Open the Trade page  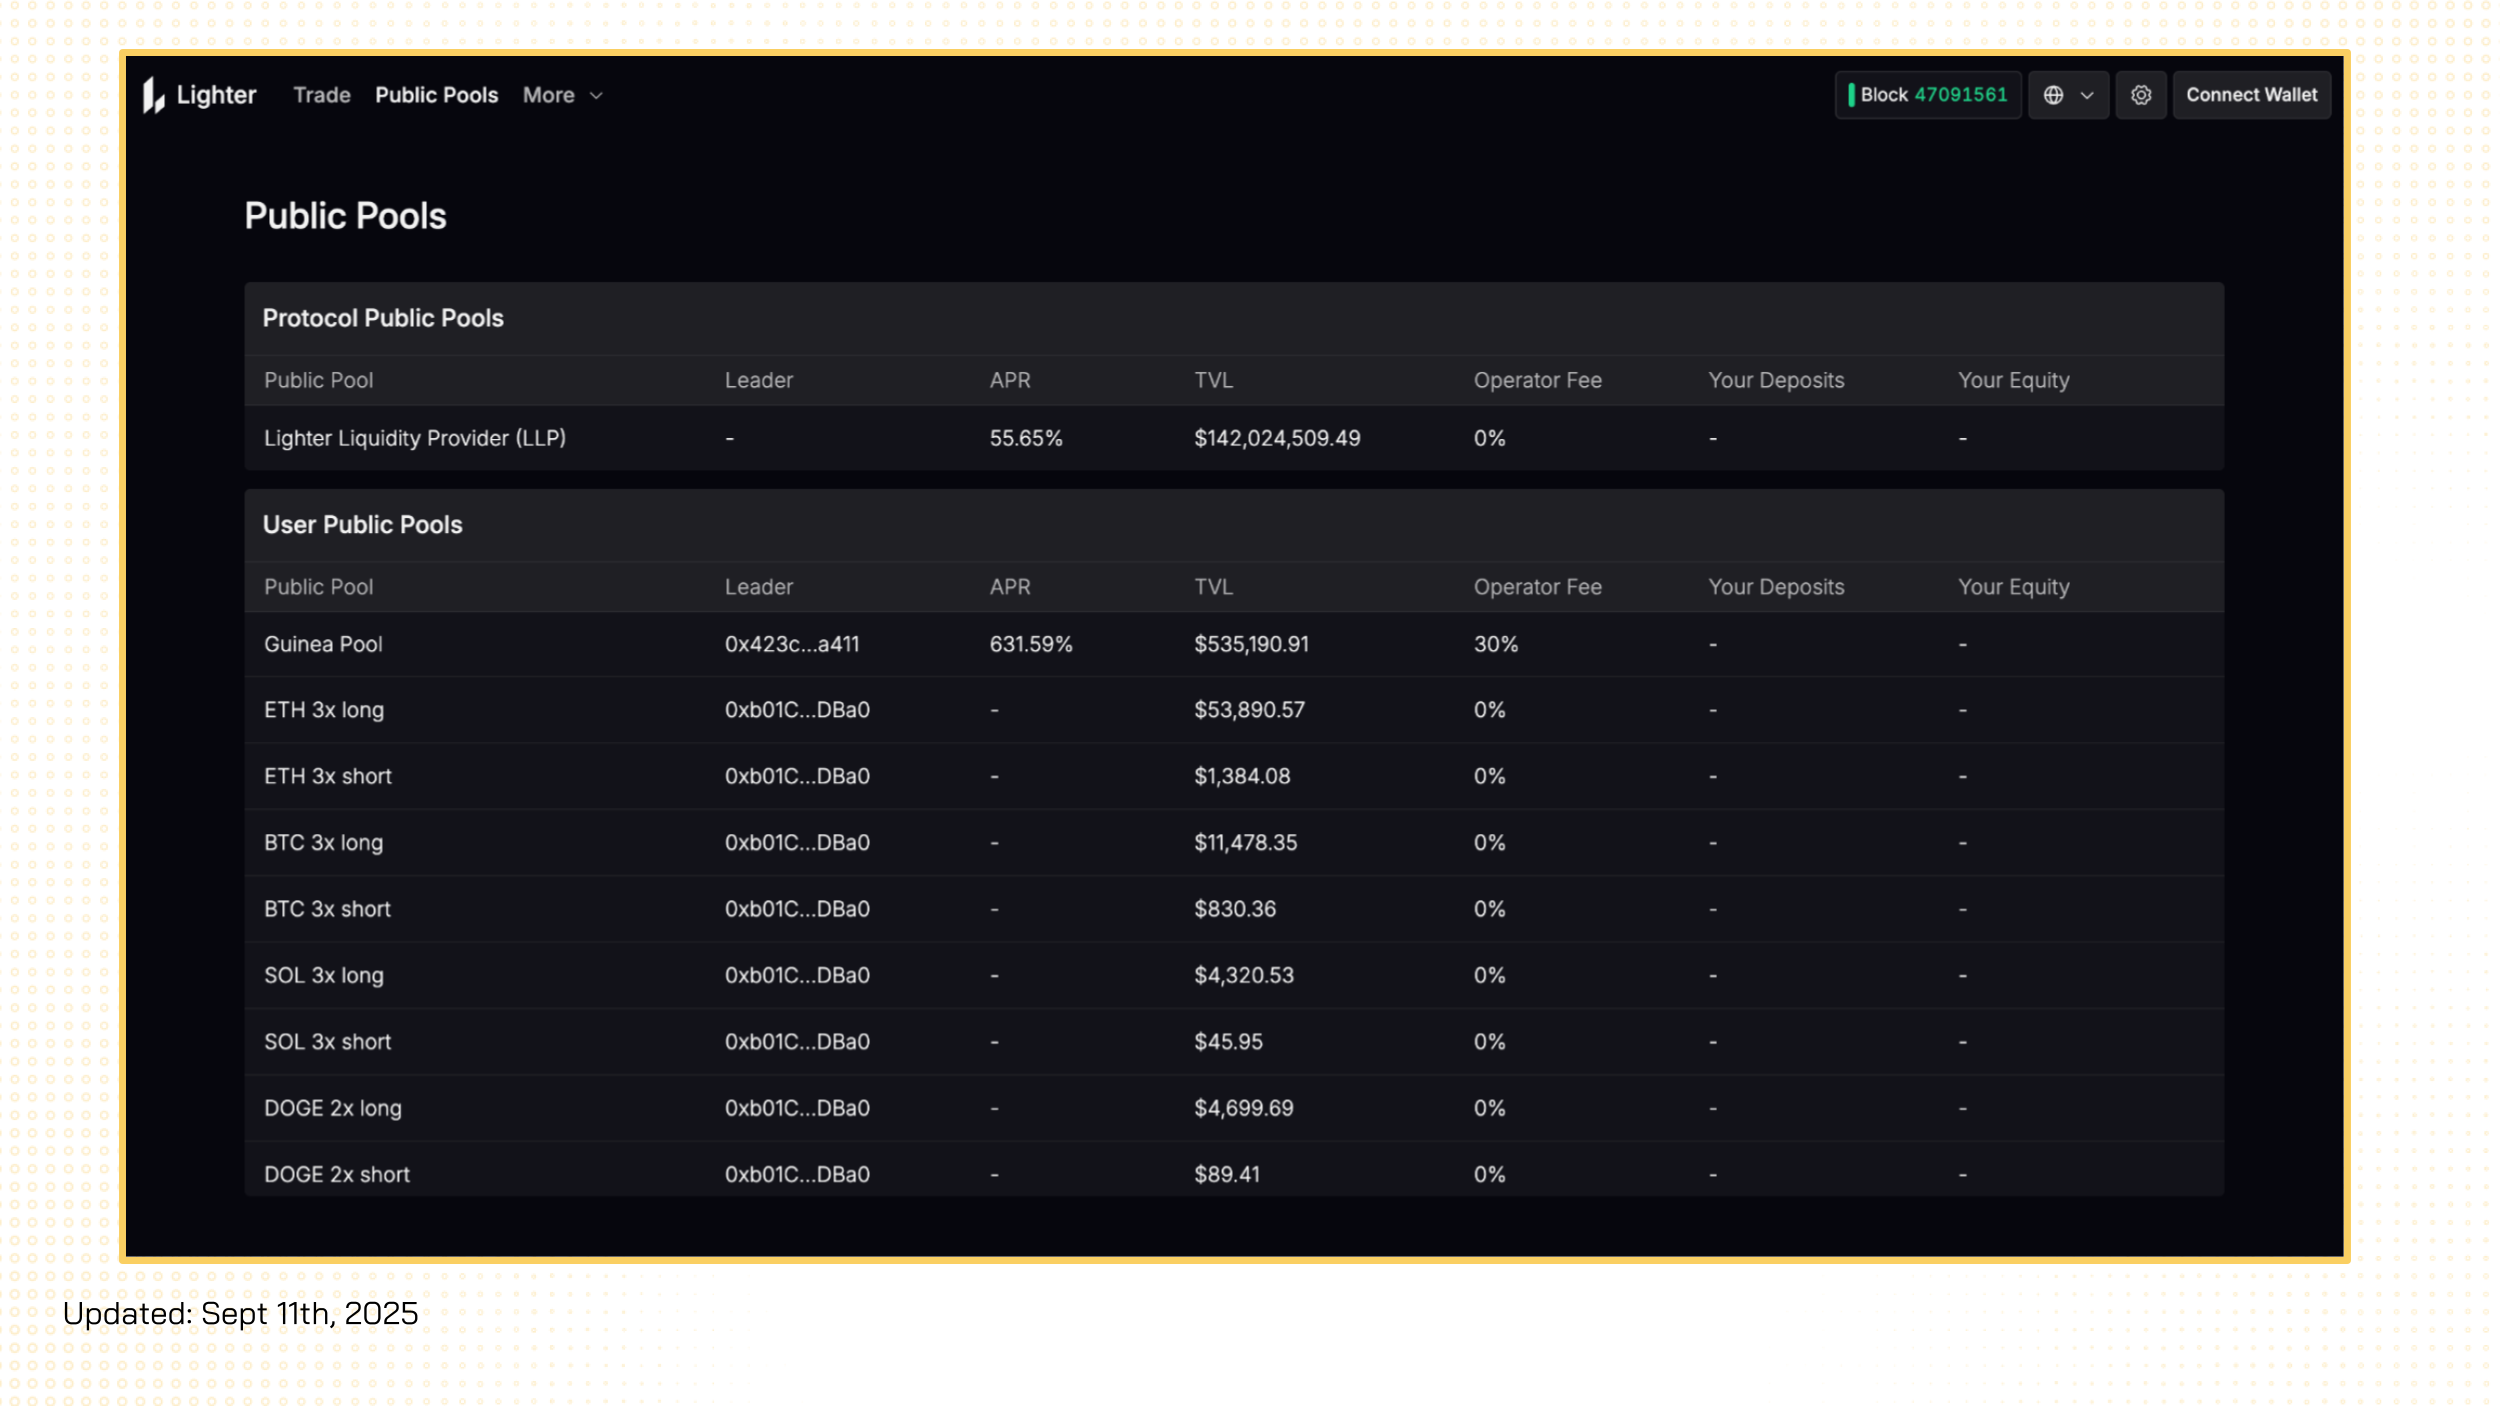point(321,95)
